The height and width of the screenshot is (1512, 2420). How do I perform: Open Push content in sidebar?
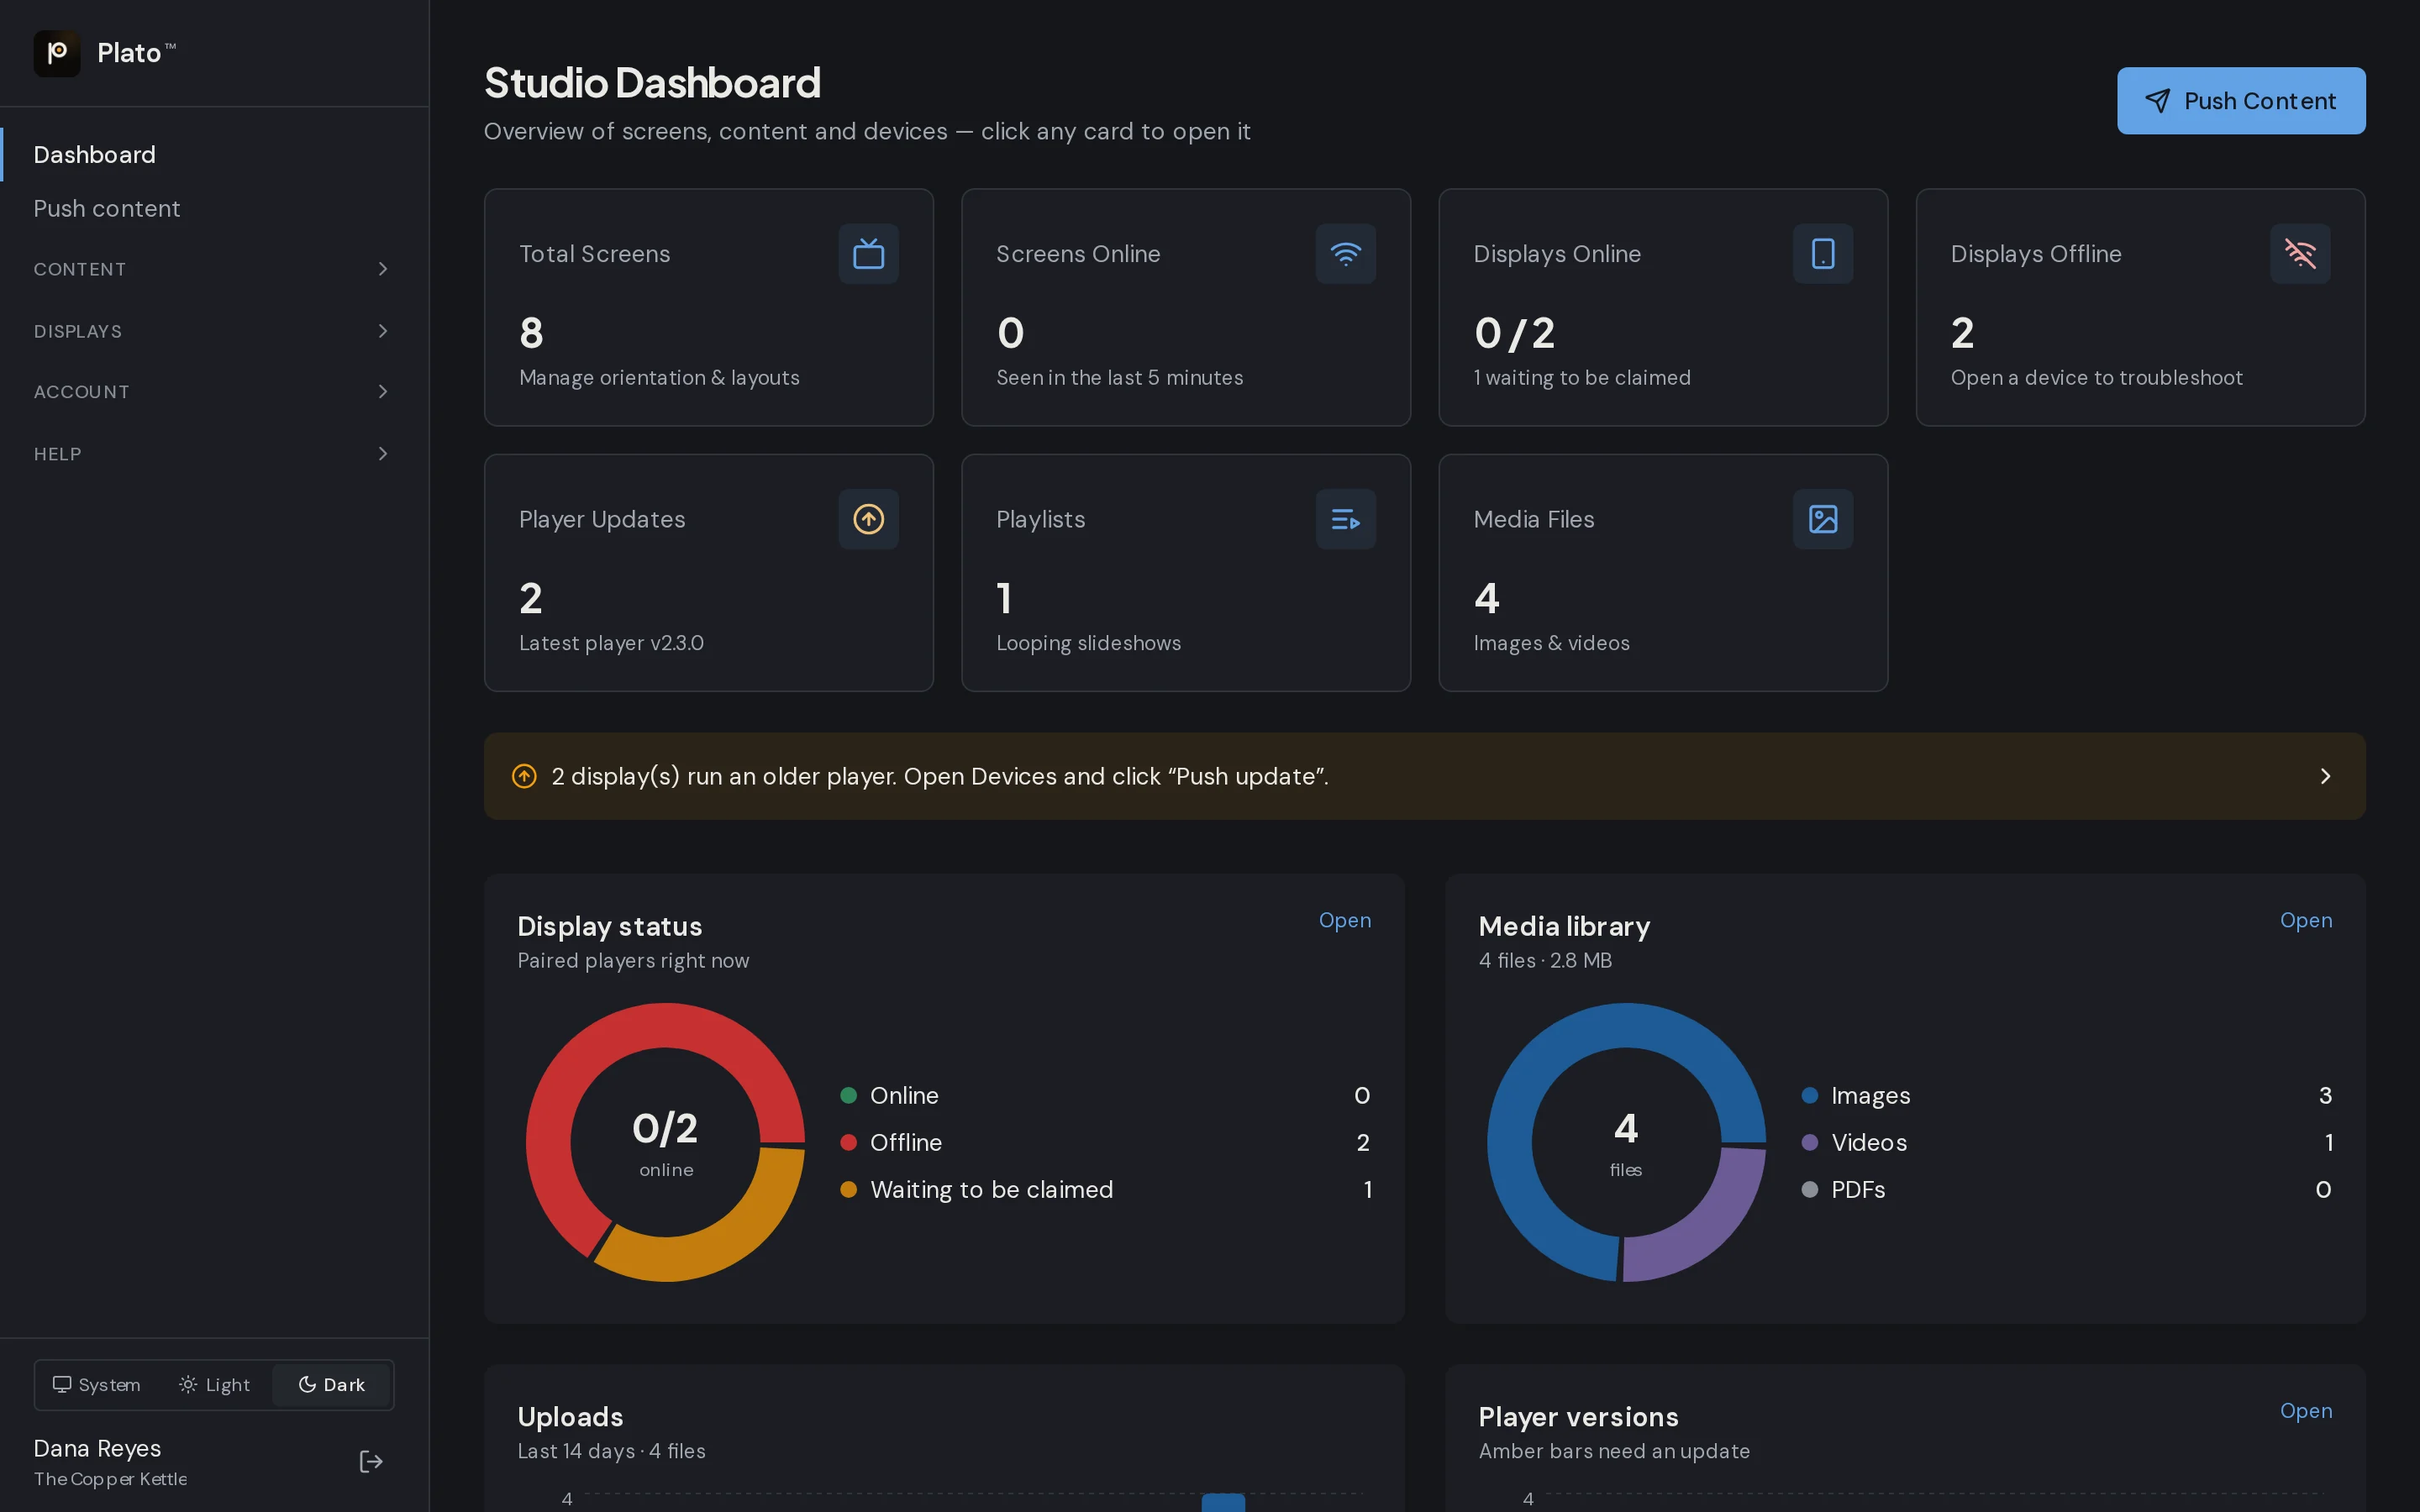214,209
